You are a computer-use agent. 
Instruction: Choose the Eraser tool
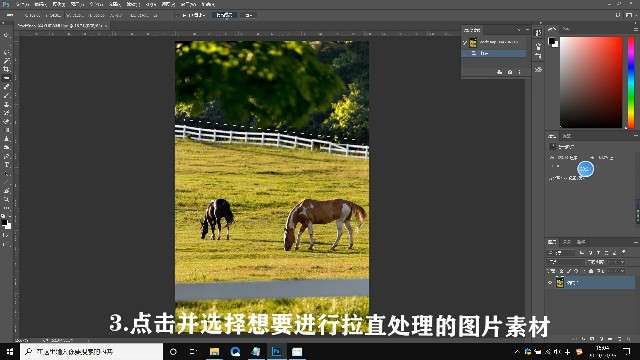click(6, 122)
